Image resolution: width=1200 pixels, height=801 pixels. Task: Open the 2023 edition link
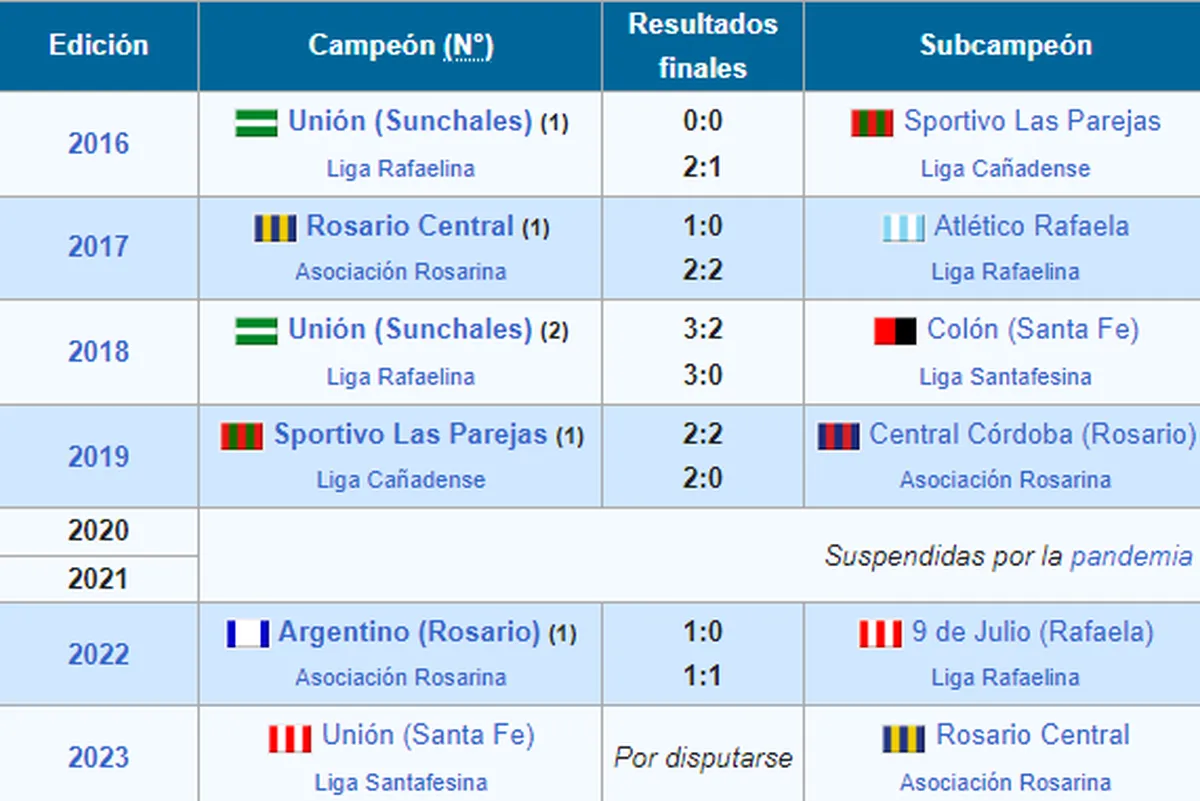[x=98, y=757]
